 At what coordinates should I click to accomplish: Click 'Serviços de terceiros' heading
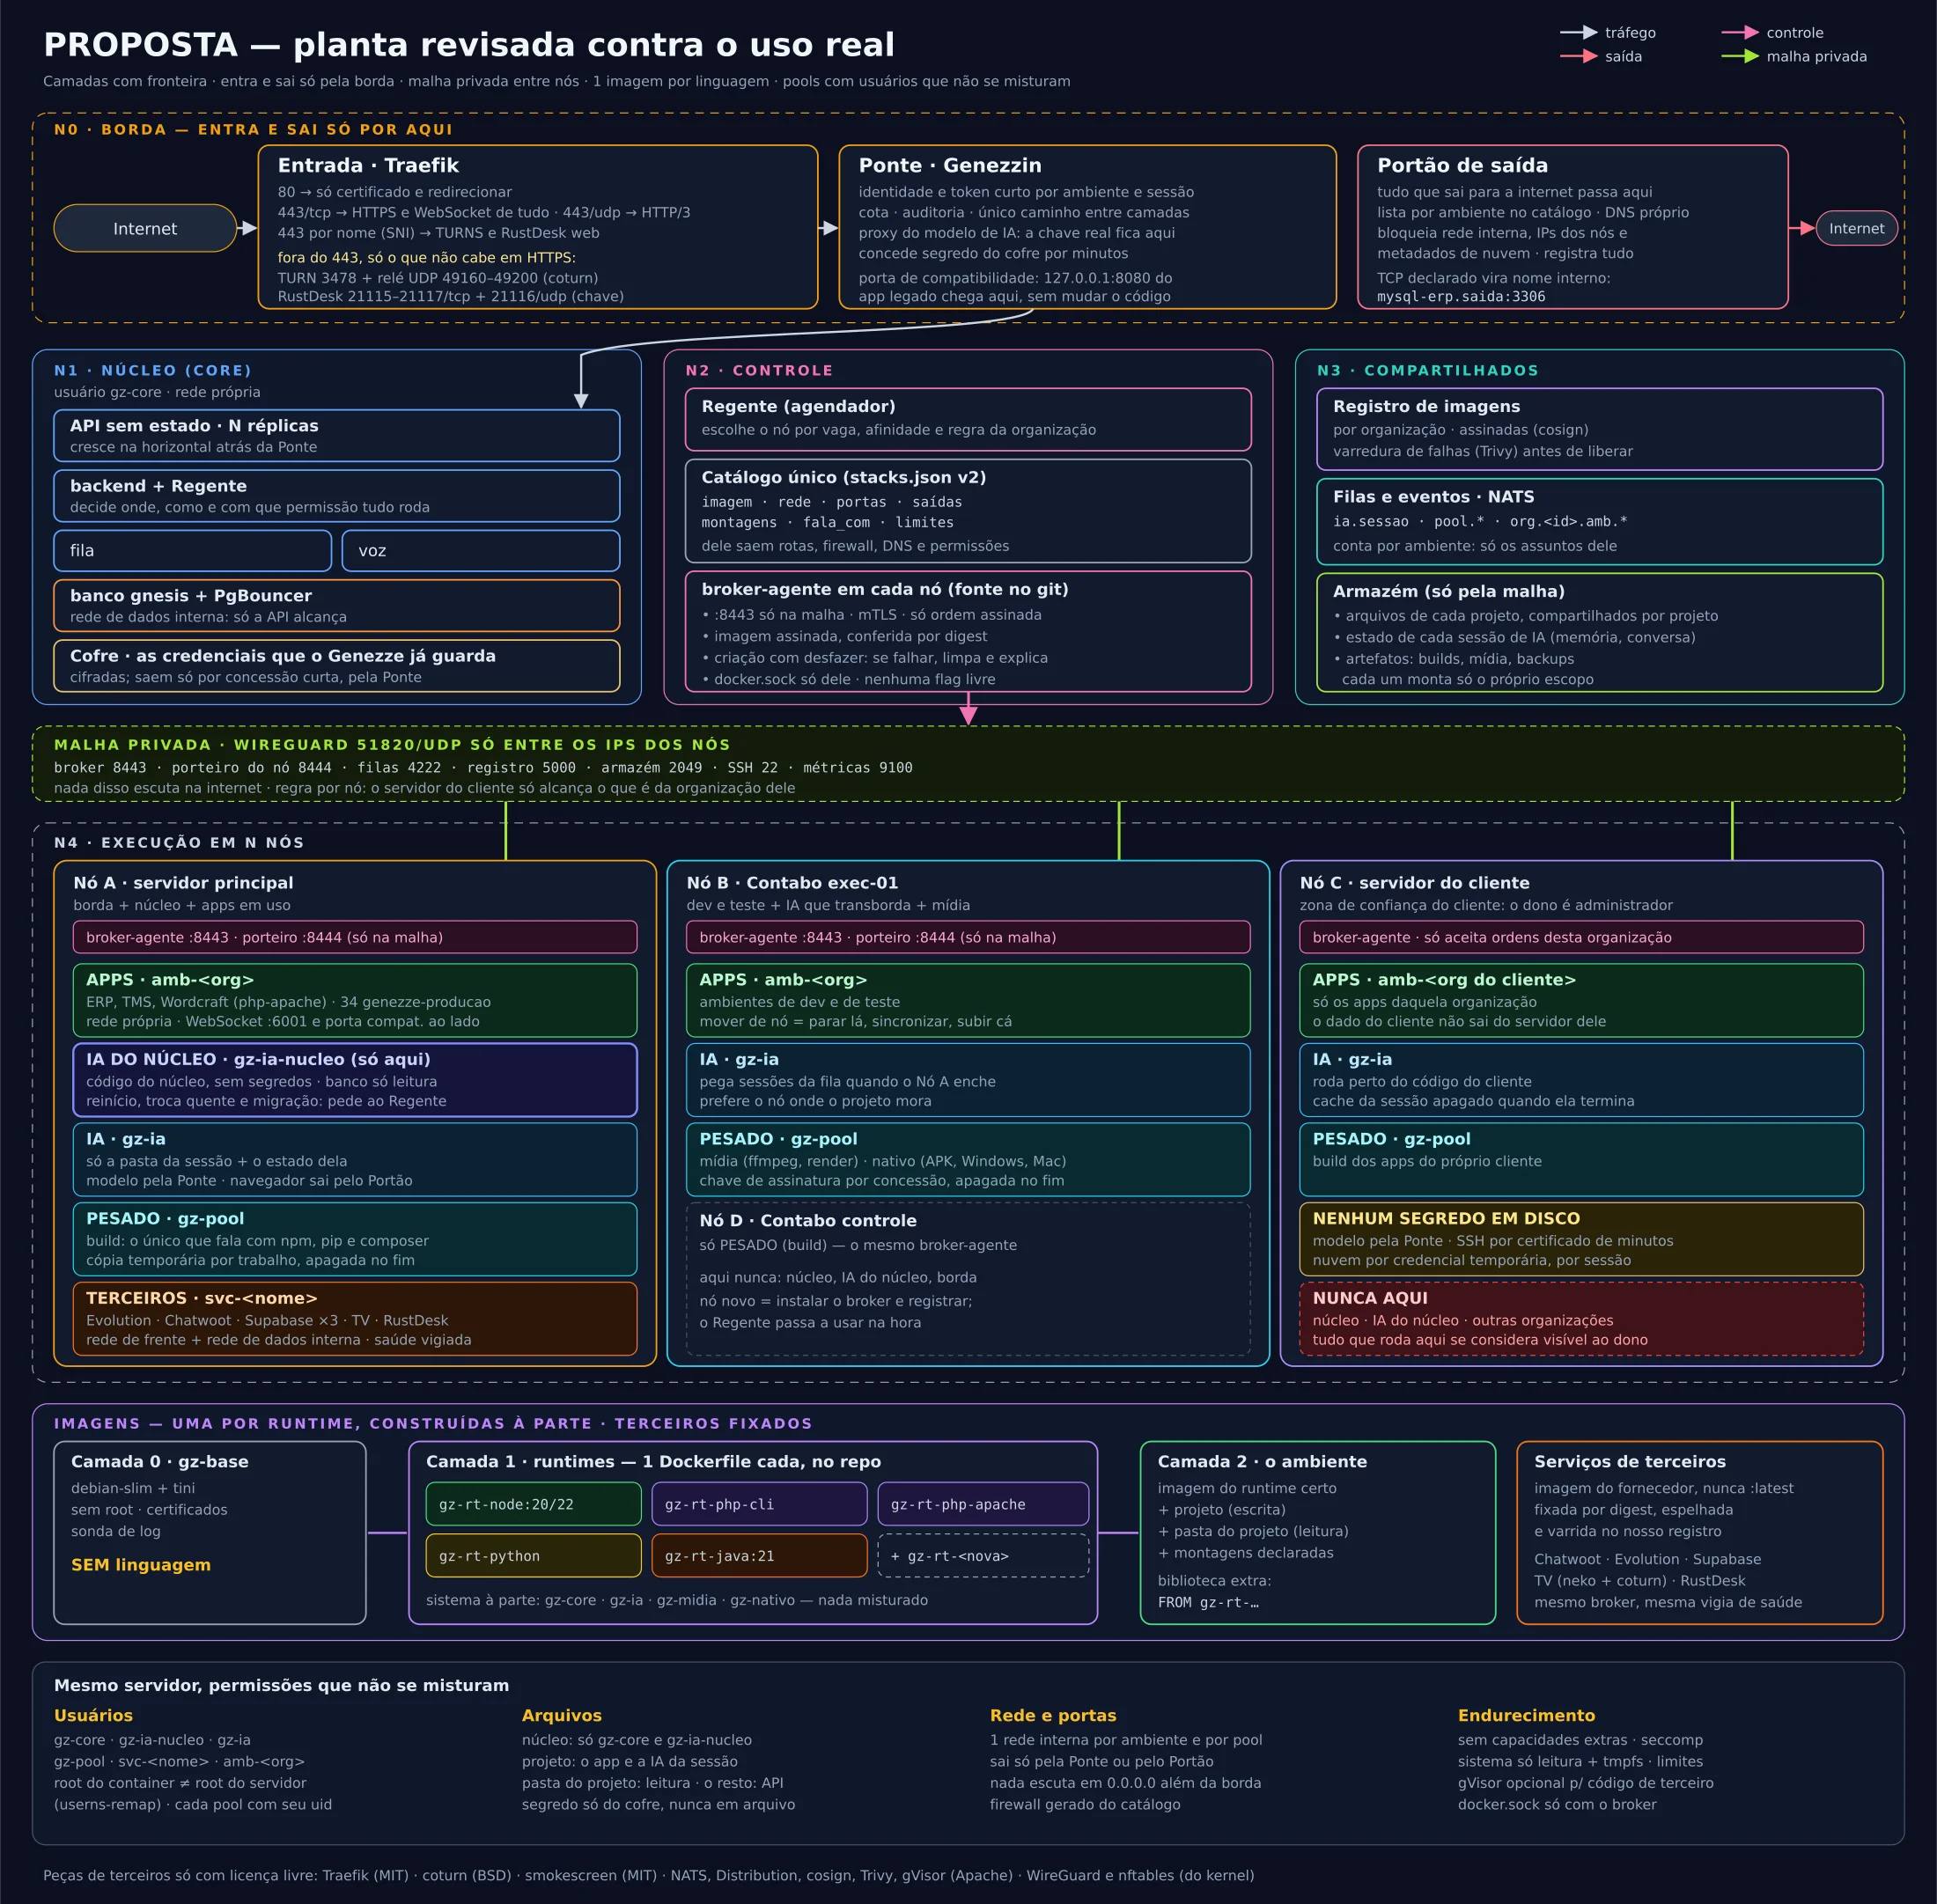tap(1630, 1462)
